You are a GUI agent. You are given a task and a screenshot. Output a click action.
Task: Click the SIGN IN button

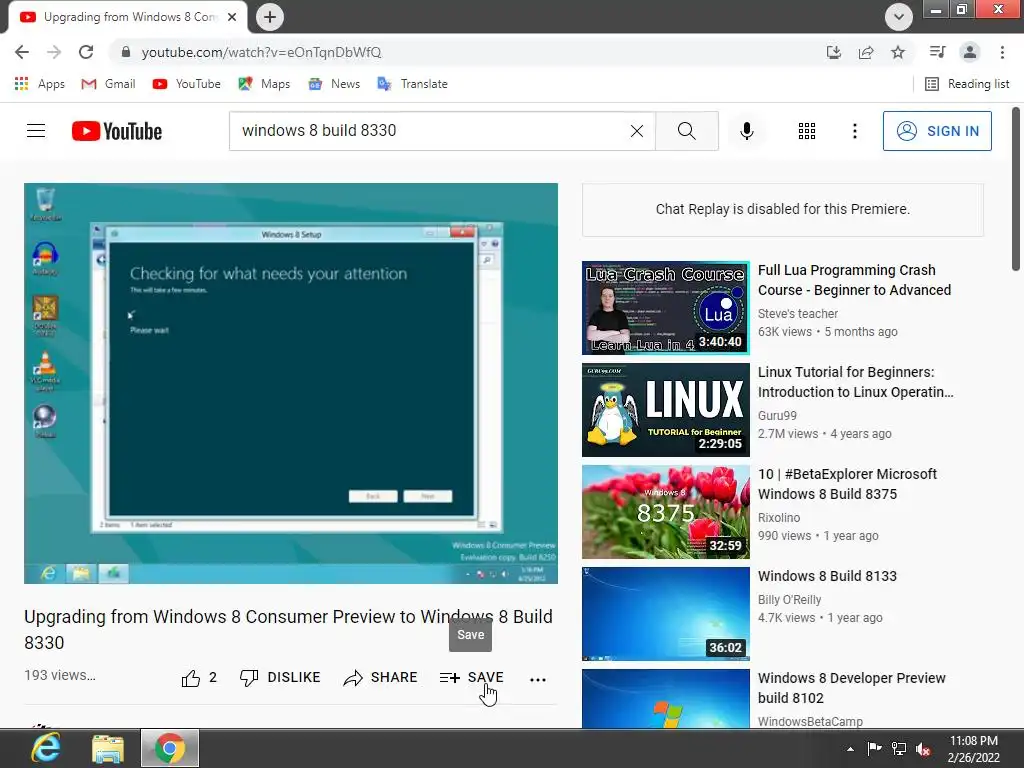tap(937, 131)
